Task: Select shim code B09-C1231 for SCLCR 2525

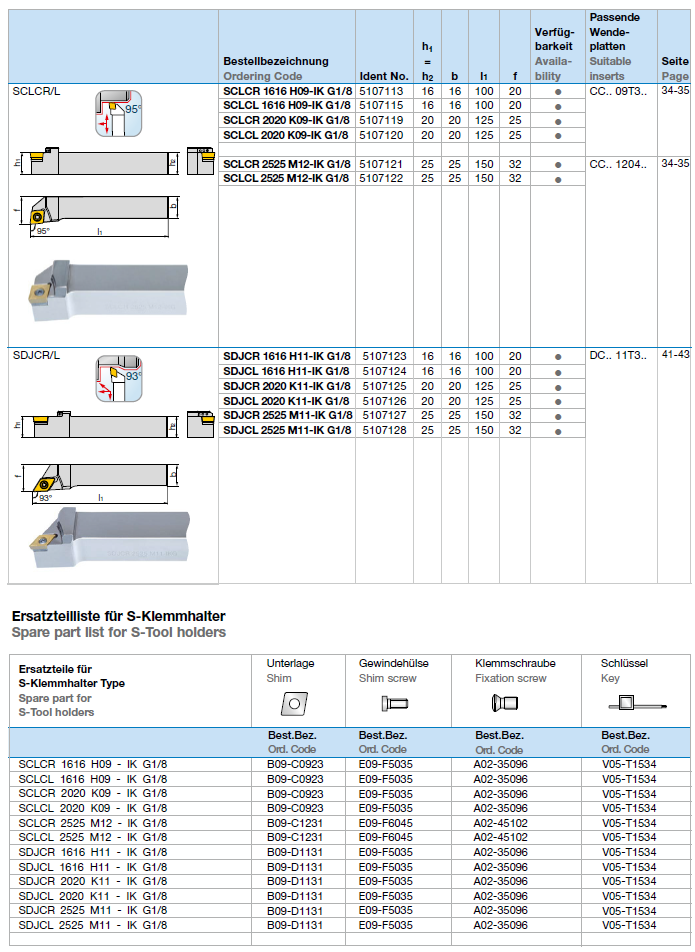Action: (x=295, y=822)
